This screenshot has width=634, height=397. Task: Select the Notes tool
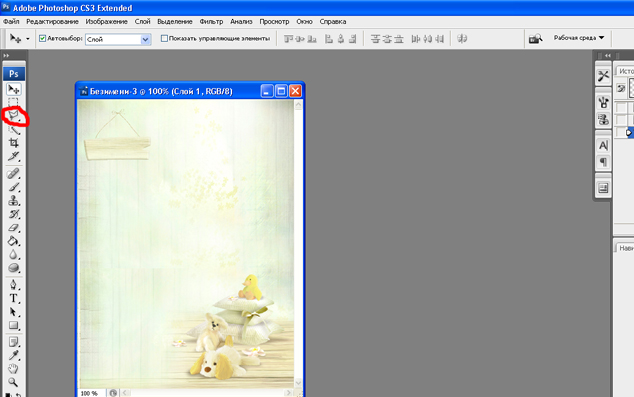click(x=14, y=342)
